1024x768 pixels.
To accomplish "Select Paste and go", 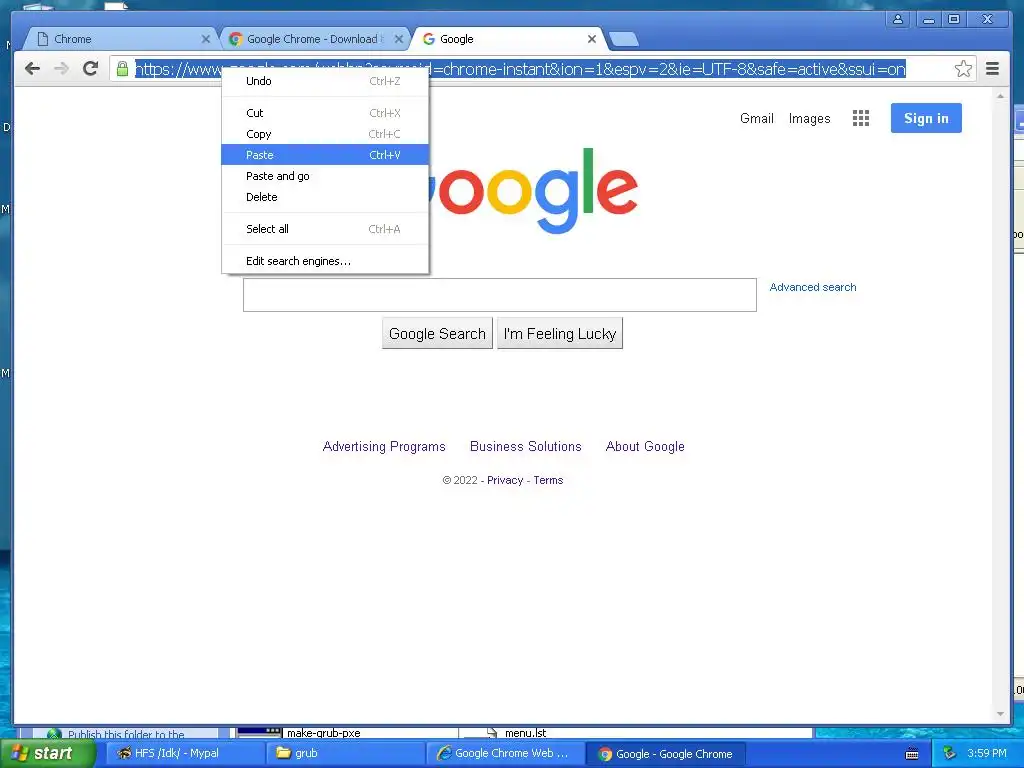I will [325, 176].
